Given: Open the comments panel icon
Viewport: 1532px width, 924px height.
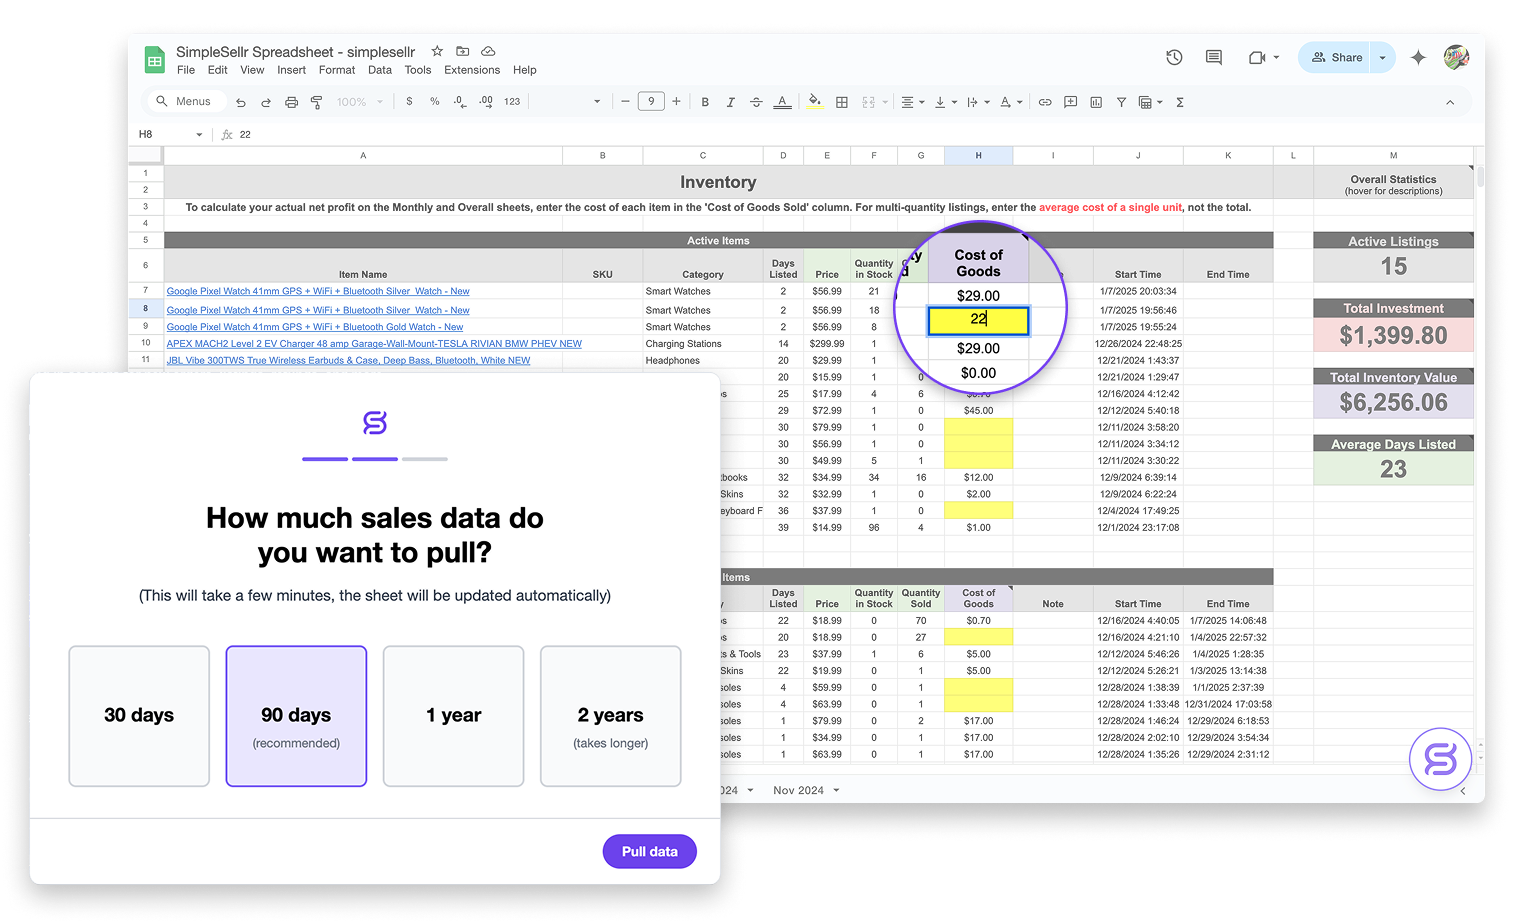Looking at the screenshot, I should [x=1214, y=58].
